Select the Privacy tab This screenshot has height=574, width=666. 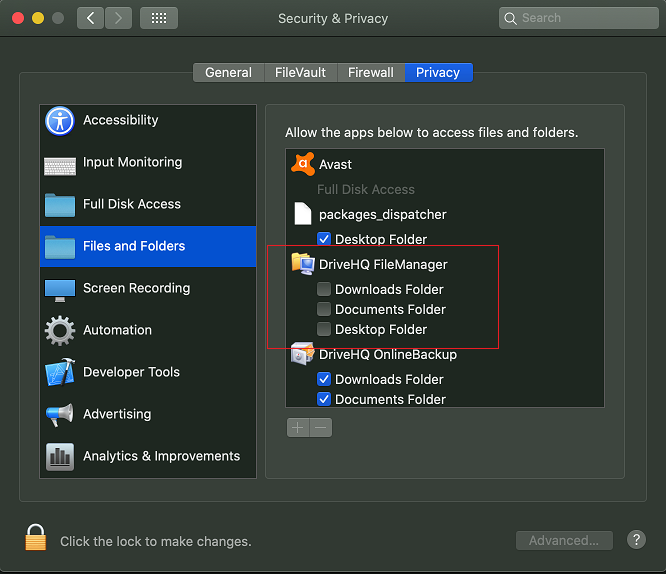click(x=439, y=73)
